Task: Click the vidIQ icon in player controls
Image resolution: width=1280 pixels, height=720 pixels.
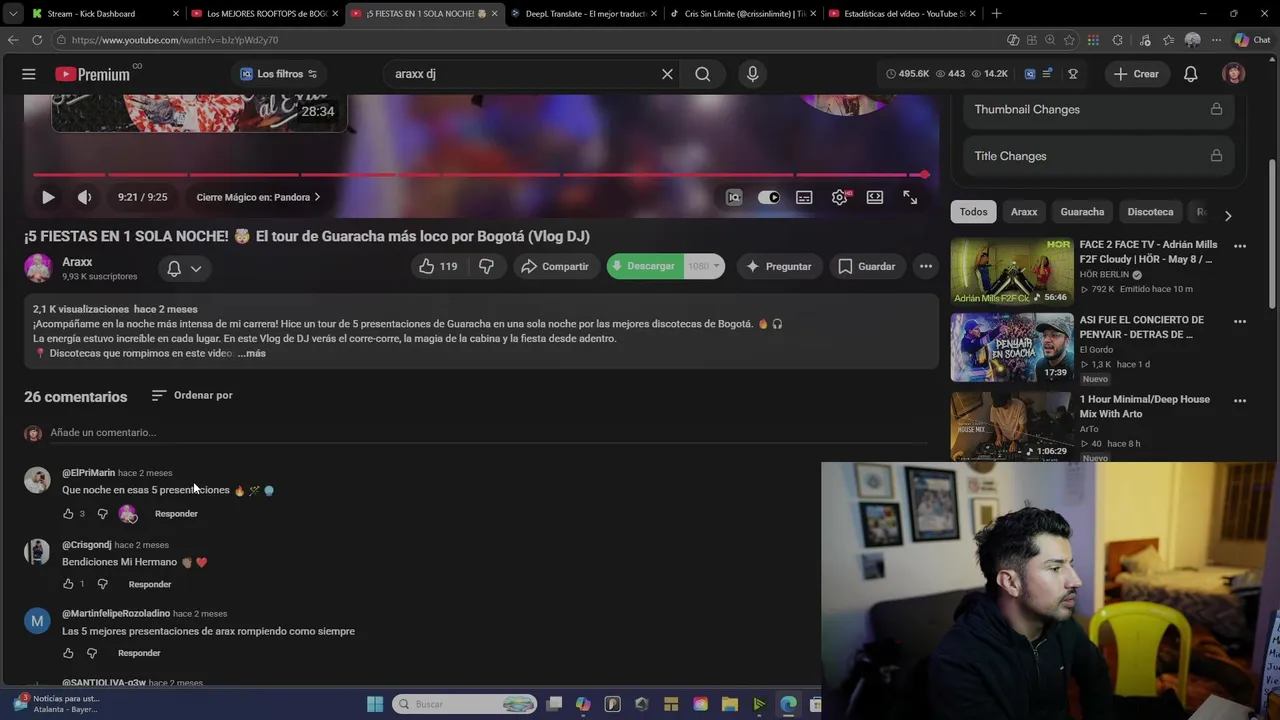Action: [734, 197]
